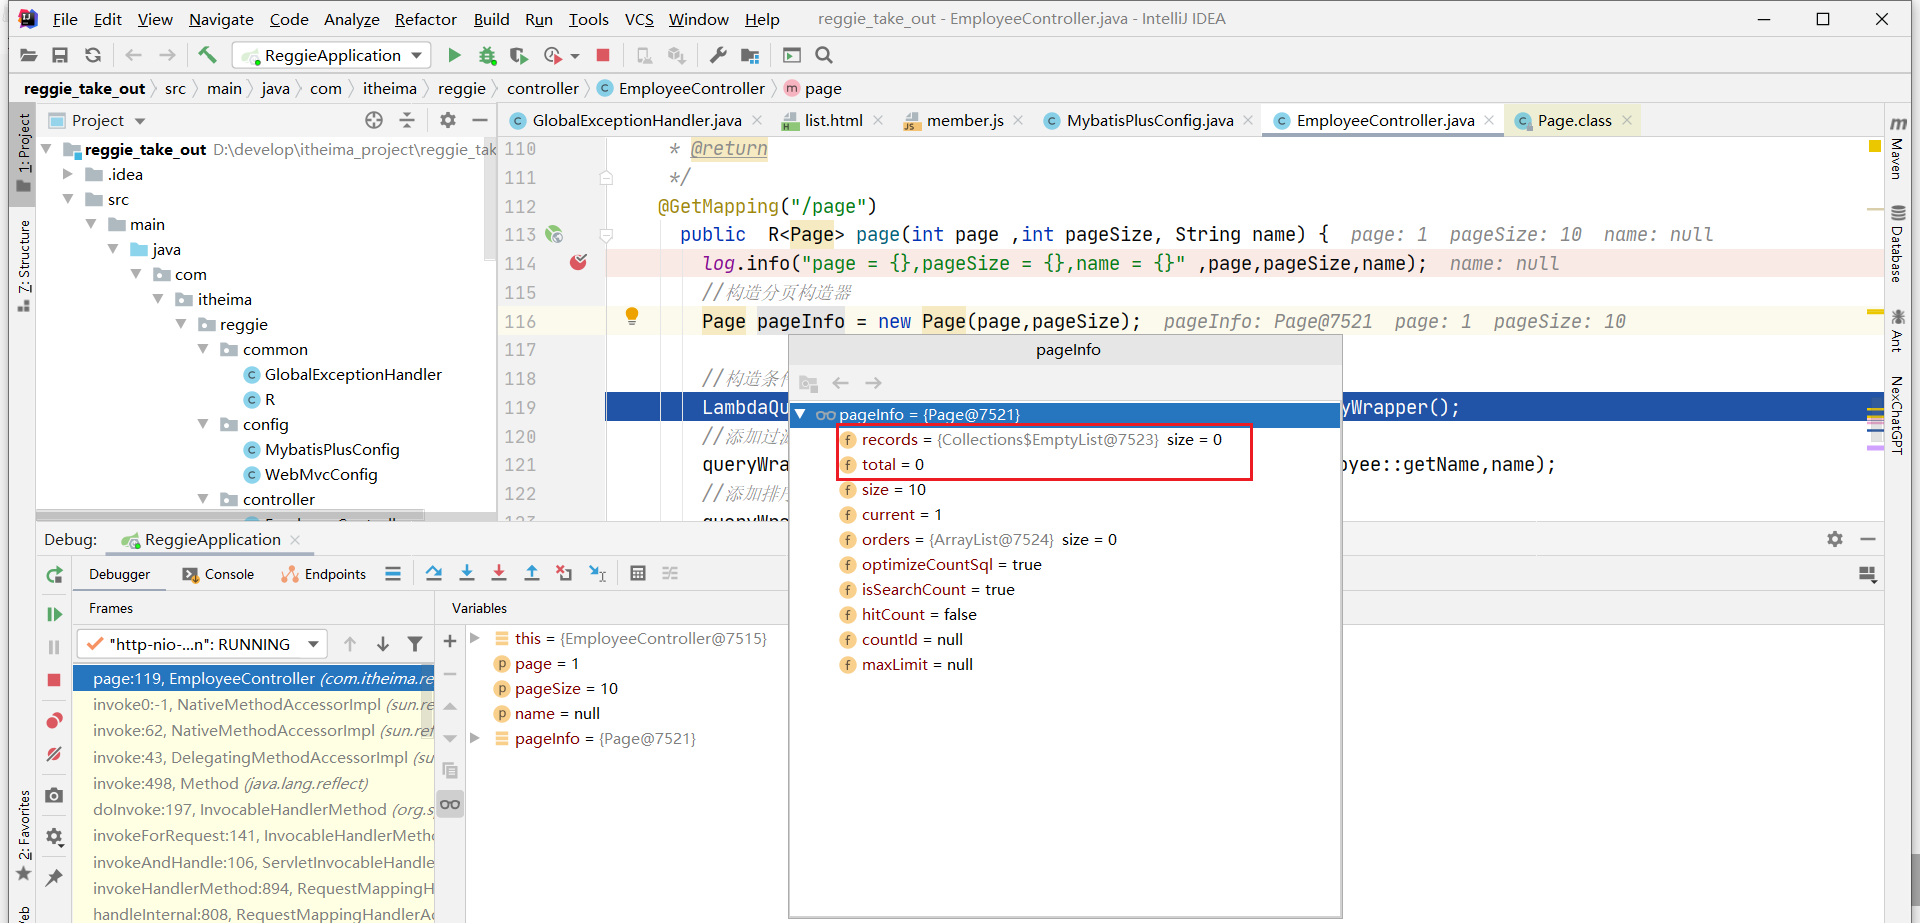Screen dimensions: 1920x923
Task: Click the reggie_take_out breadcrumb
Action: [84, 88]
